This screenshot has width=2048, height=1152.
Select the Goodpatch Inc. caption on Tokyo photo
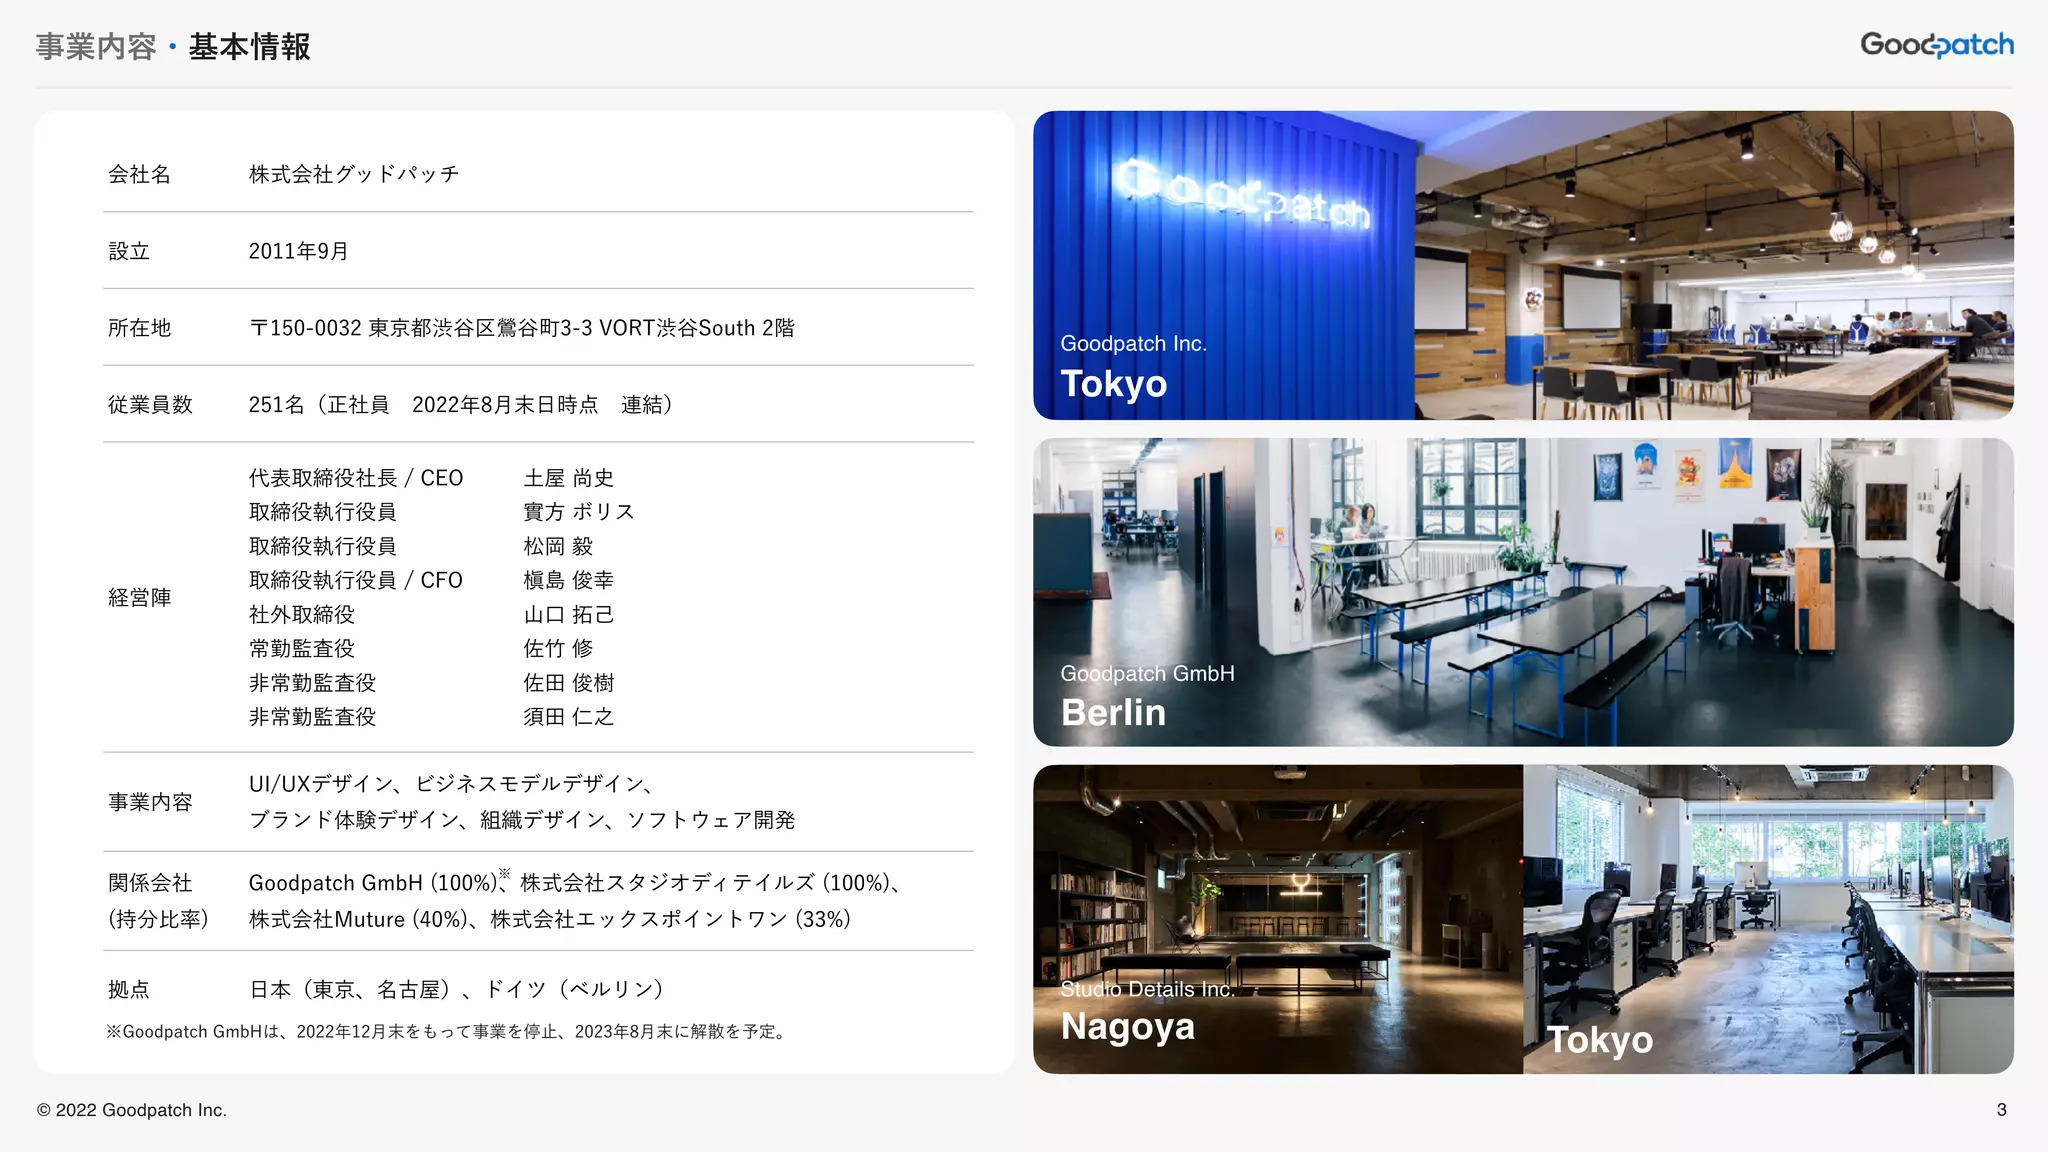pos(1134,343)
